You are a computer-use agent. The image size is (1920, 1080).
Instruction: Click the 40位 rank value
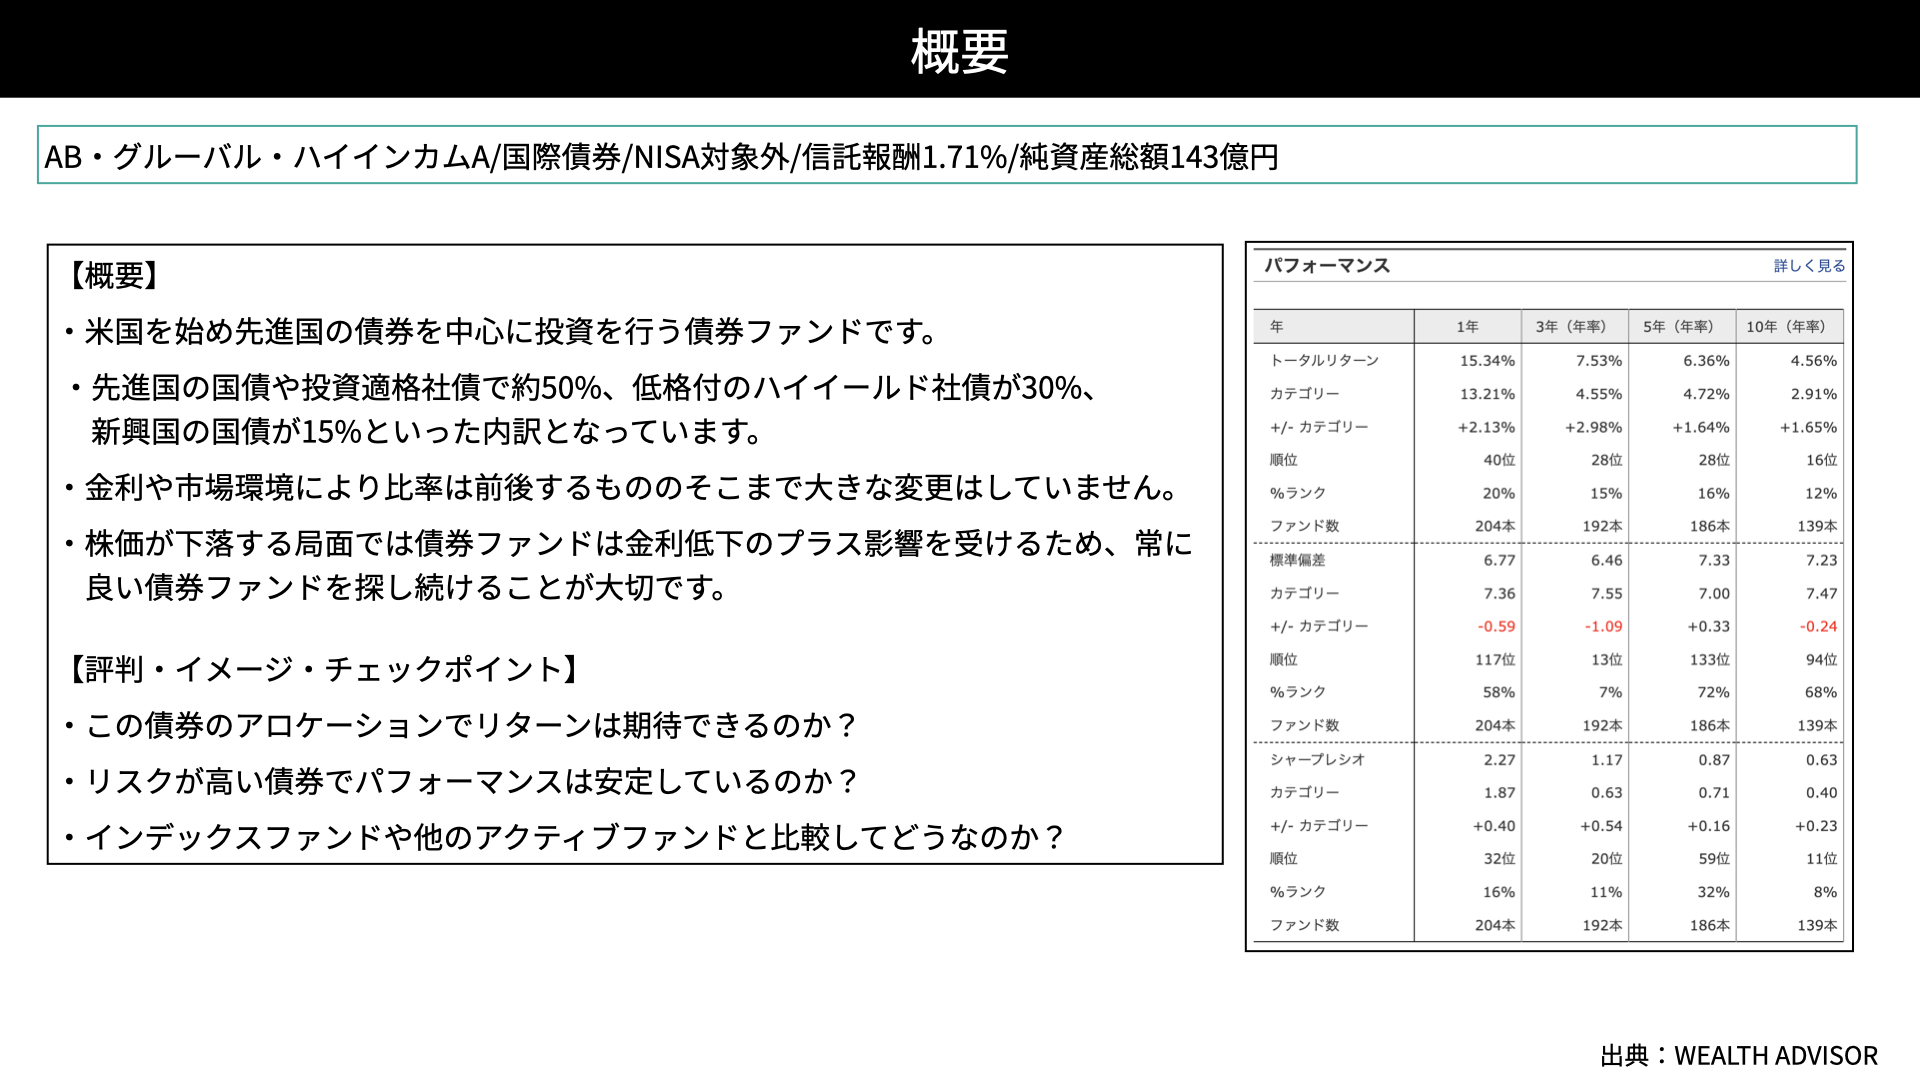pos(1499,460)
